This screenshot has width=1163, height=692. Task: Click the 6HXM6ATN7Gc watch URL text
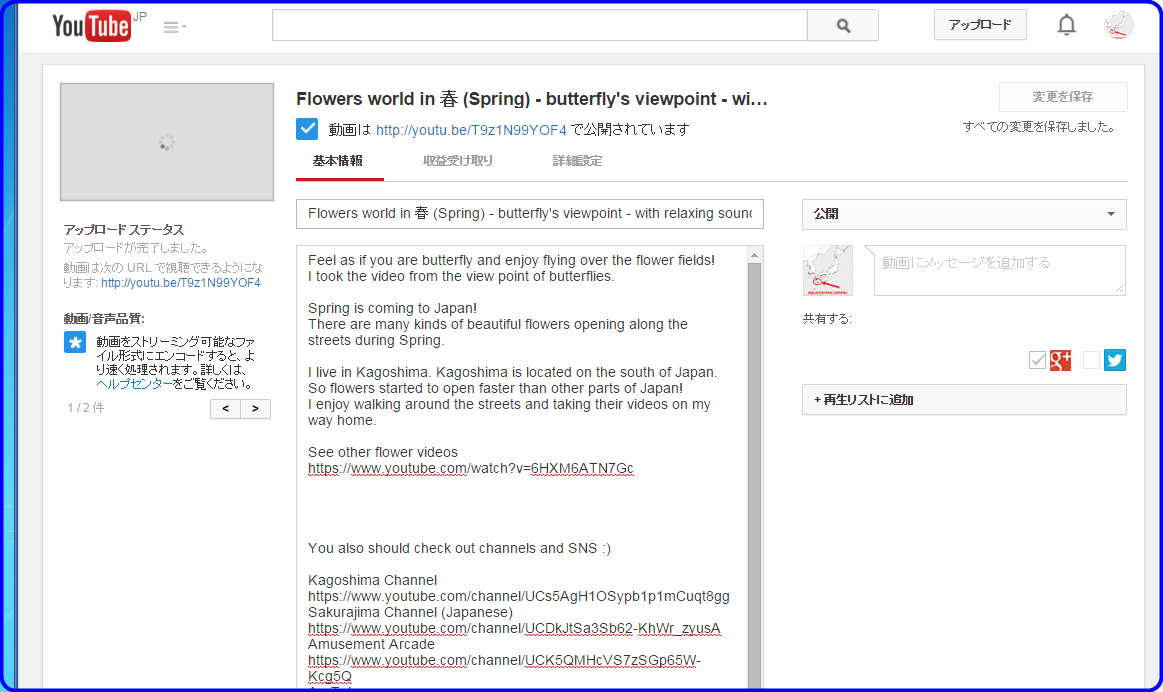471,469
